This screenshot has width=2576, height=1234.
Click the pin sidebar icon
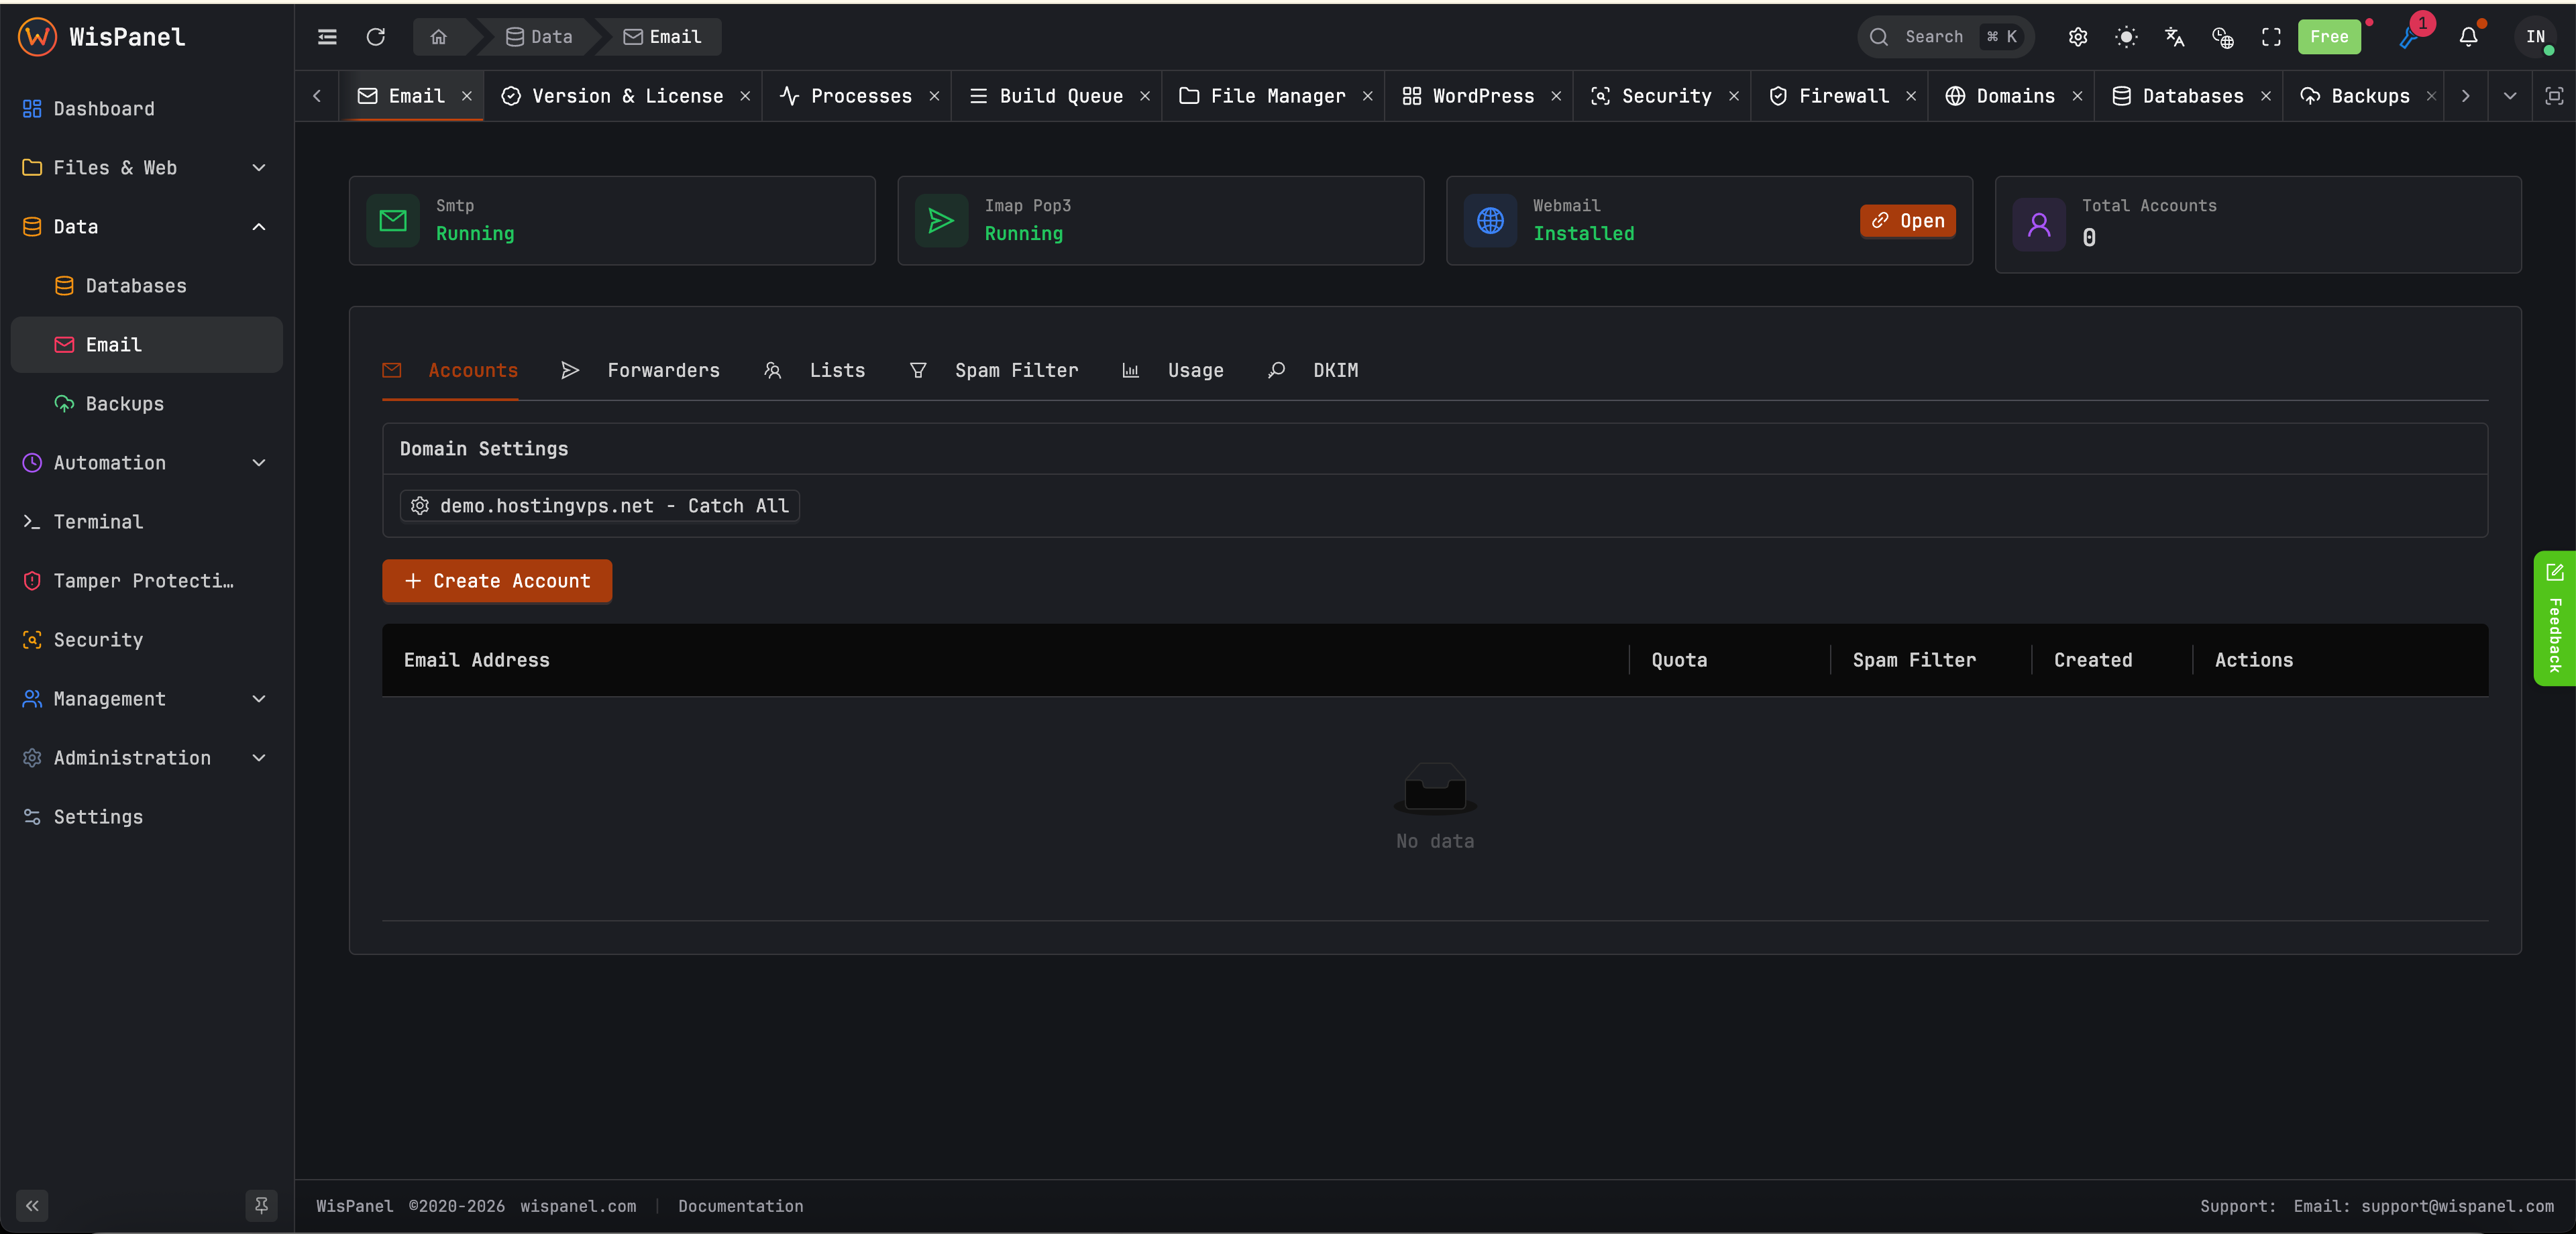point(261,1205)
